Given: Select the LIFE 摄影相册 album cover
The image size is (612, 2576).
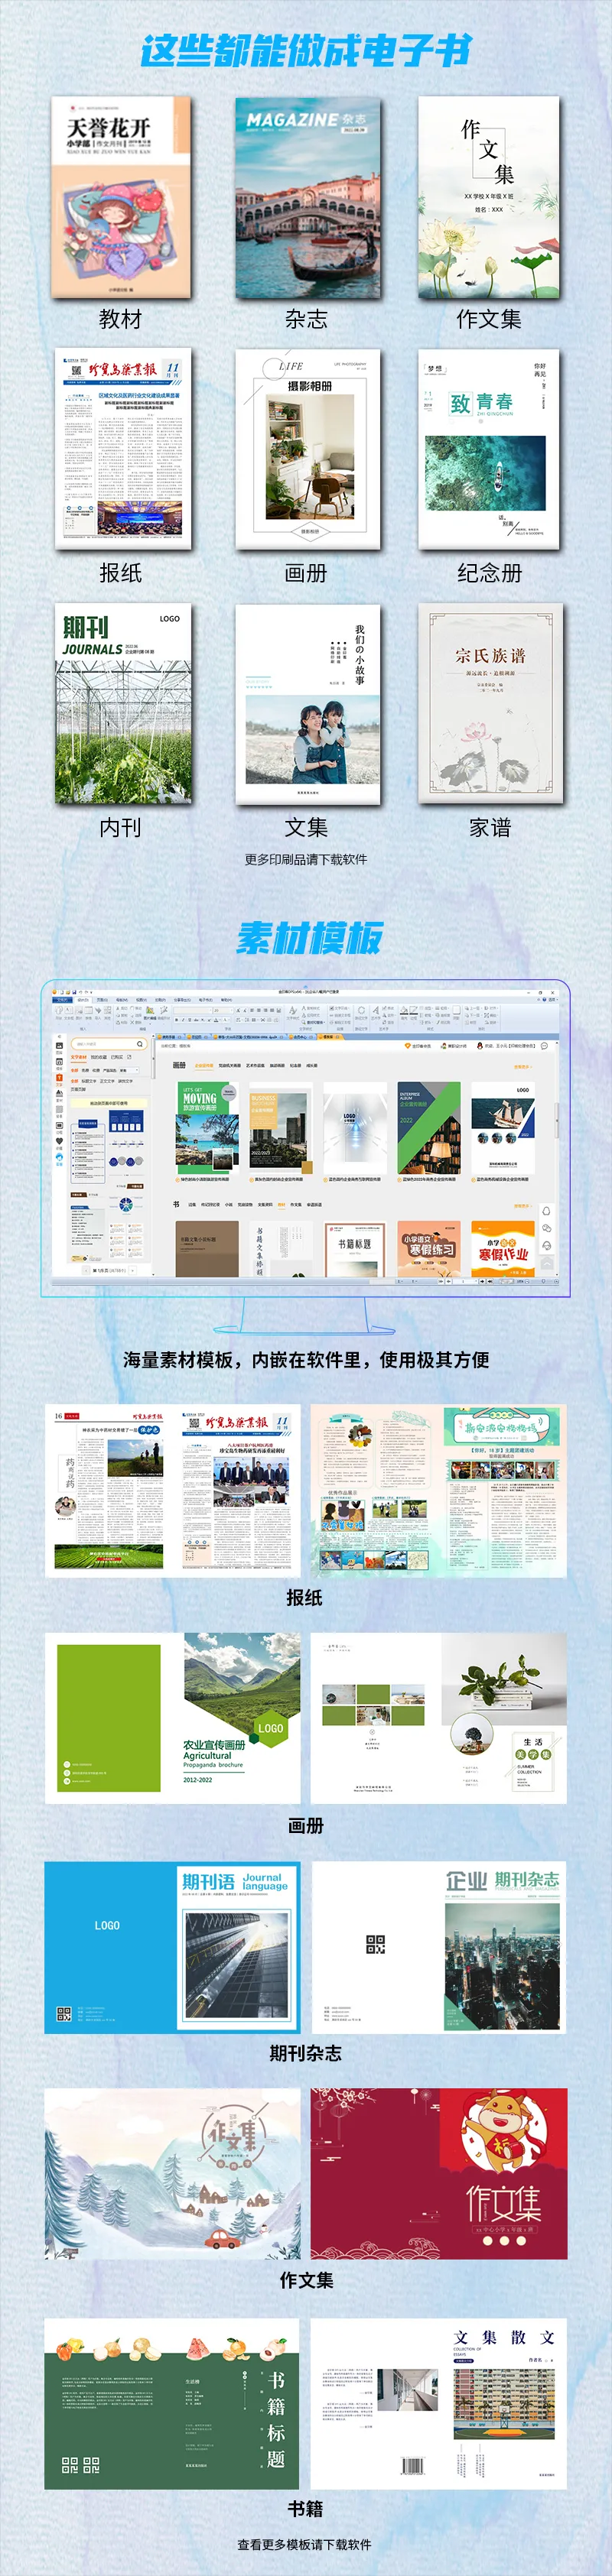Looking at the screenshot, I should [307, 448].
